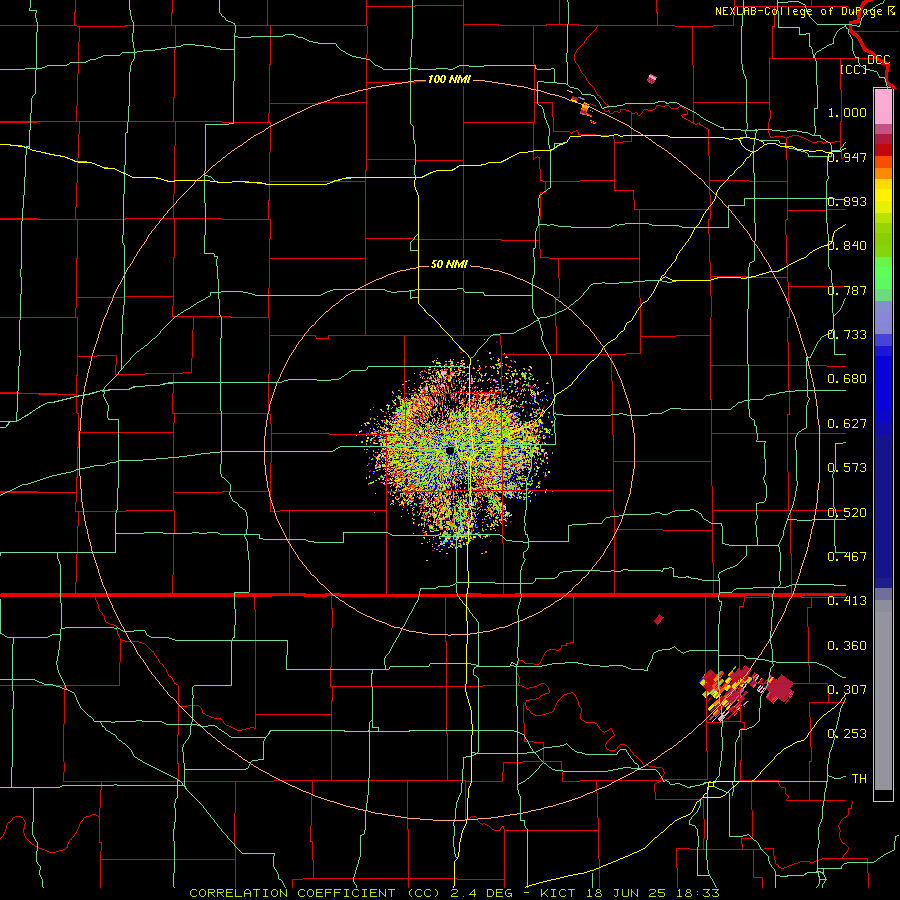Screen dimensions: 900x900
Task: Click the 0.787 scale value
Action: 847,290
